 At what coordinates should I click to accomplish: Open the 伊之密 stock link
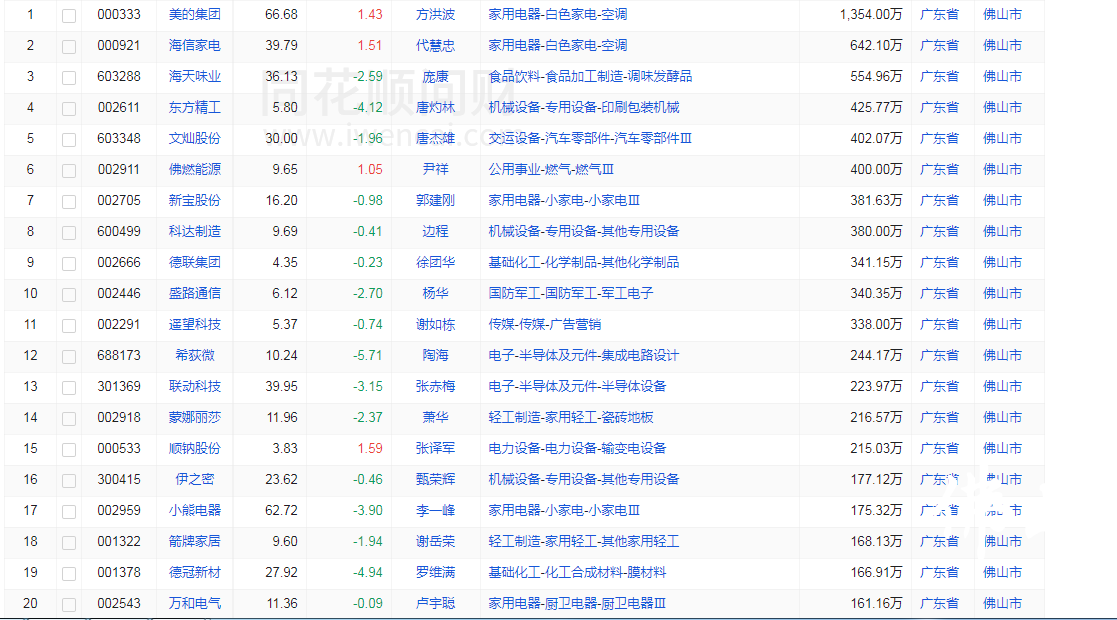[194, 480]
